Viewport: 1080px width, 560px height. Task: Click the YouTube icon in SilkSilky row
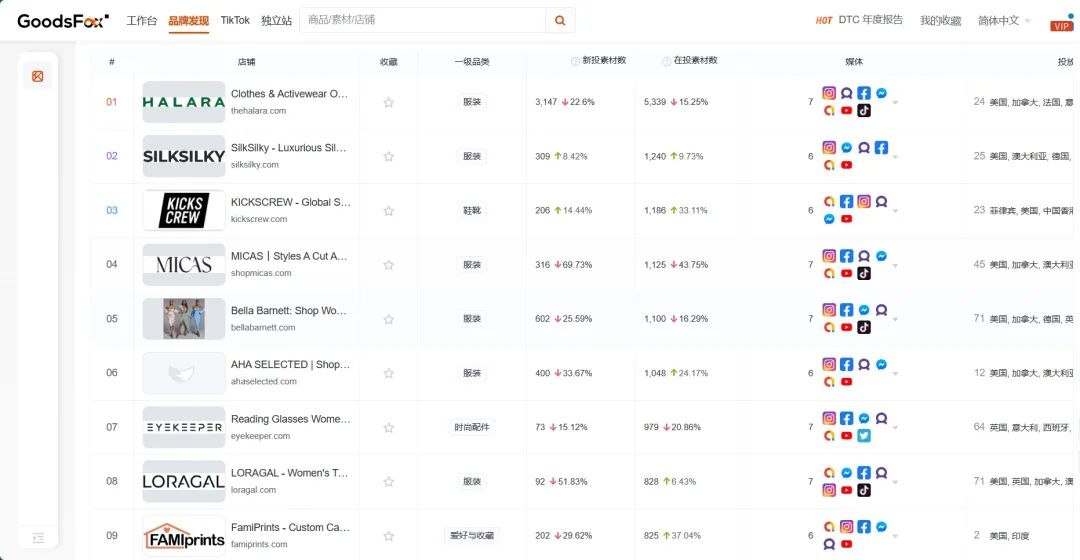pyautogui.click(x=847, y=165)
